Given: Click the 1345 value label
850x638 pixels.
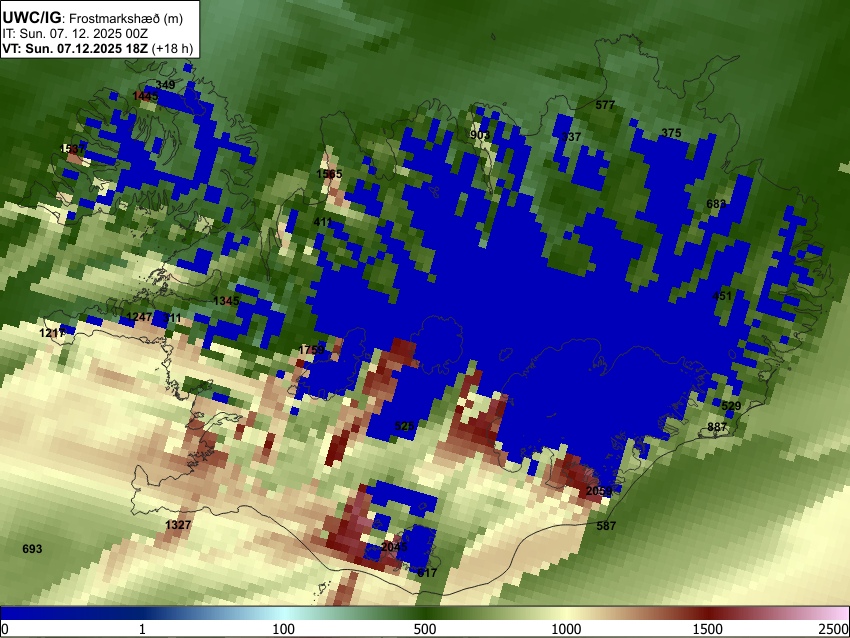Looking at the screenshot, I should pos(226,301).
